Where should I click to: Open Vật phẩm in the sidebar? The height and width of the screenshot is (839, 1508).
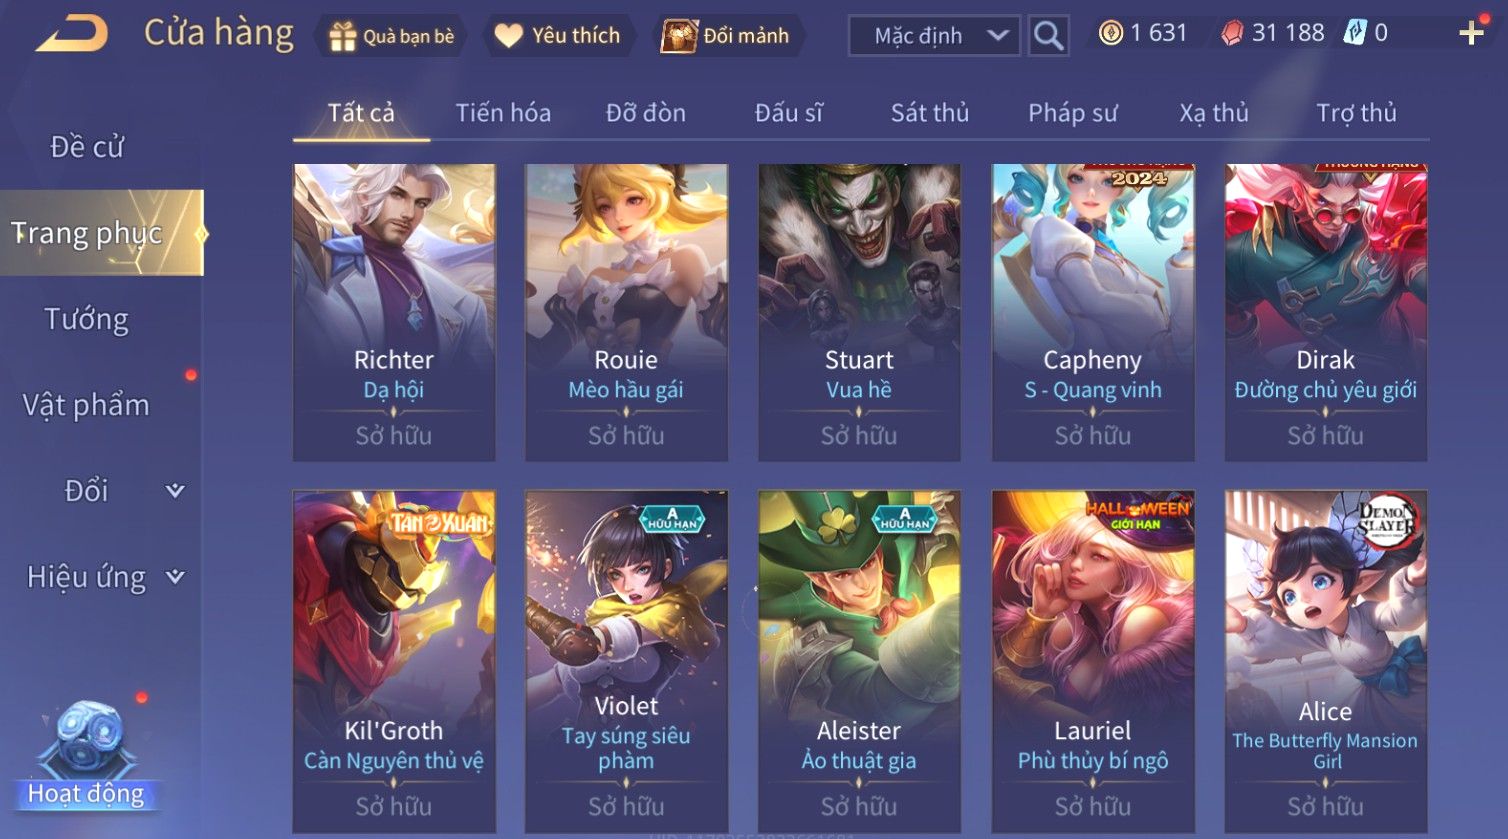coord(87,405)
